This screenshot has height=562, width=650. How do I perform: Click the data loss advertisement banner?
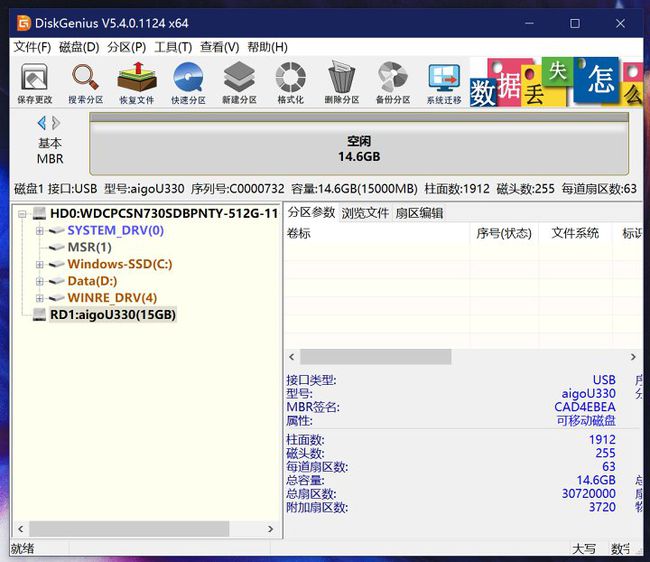pyautogui.click(x=556, y=82)
